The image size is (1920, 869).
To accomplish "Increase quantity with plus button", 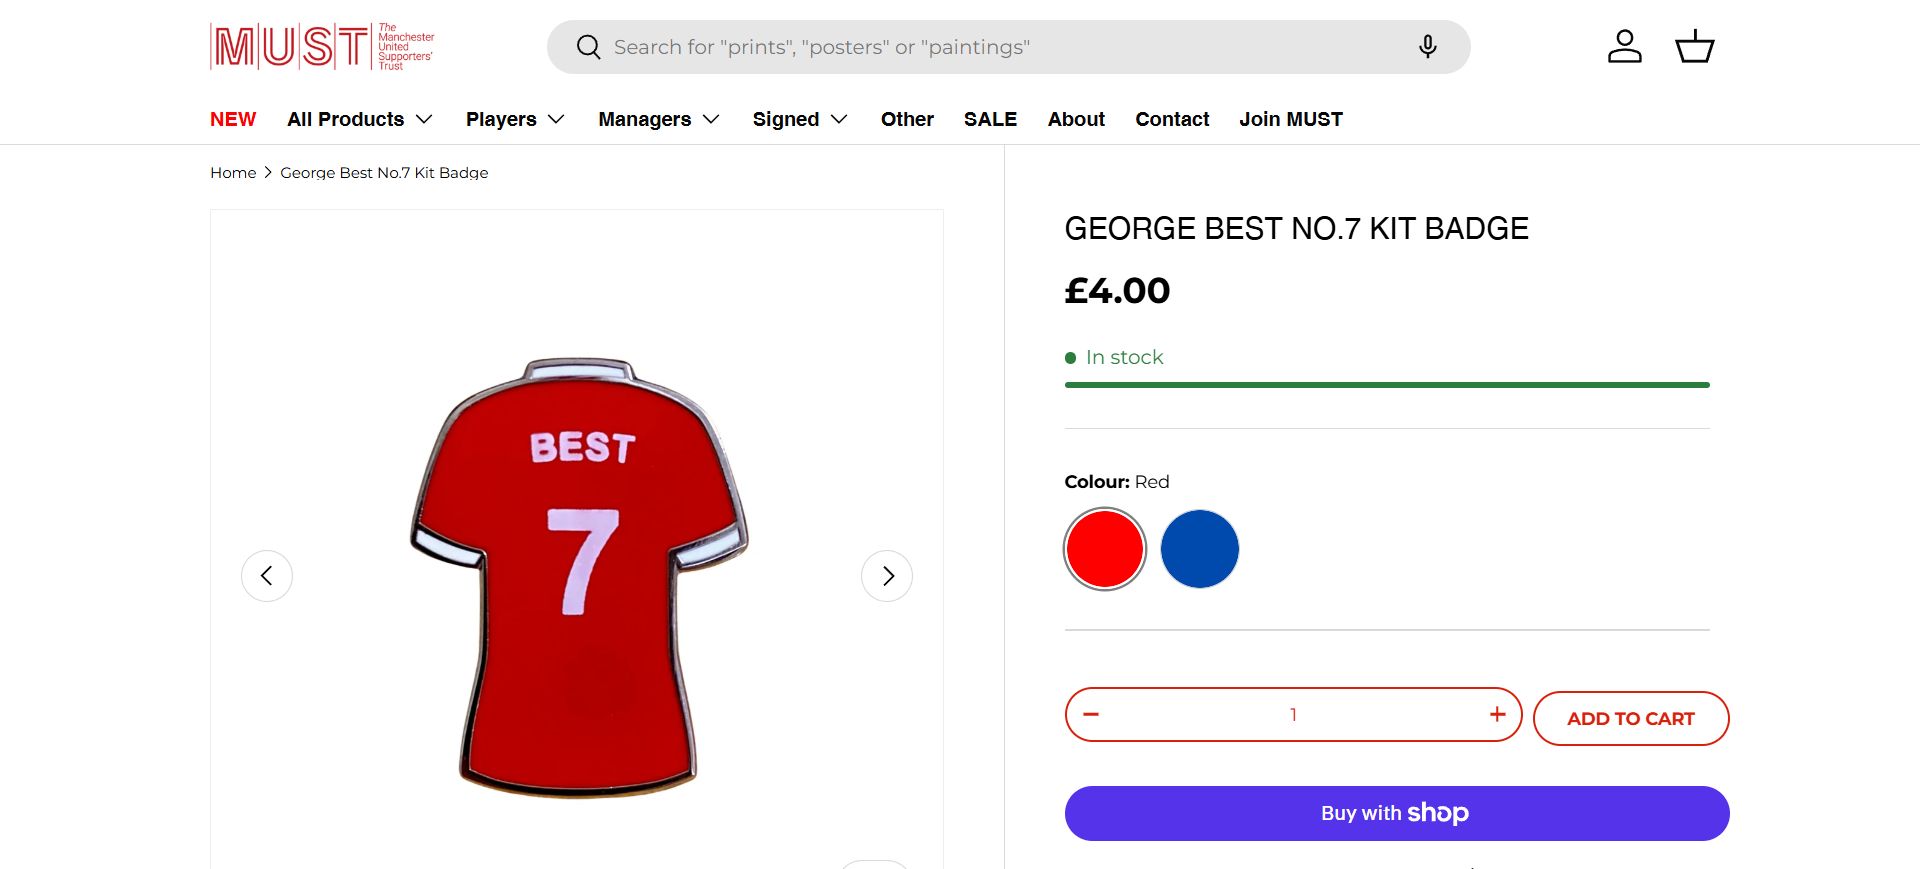I will point(1497,714).
